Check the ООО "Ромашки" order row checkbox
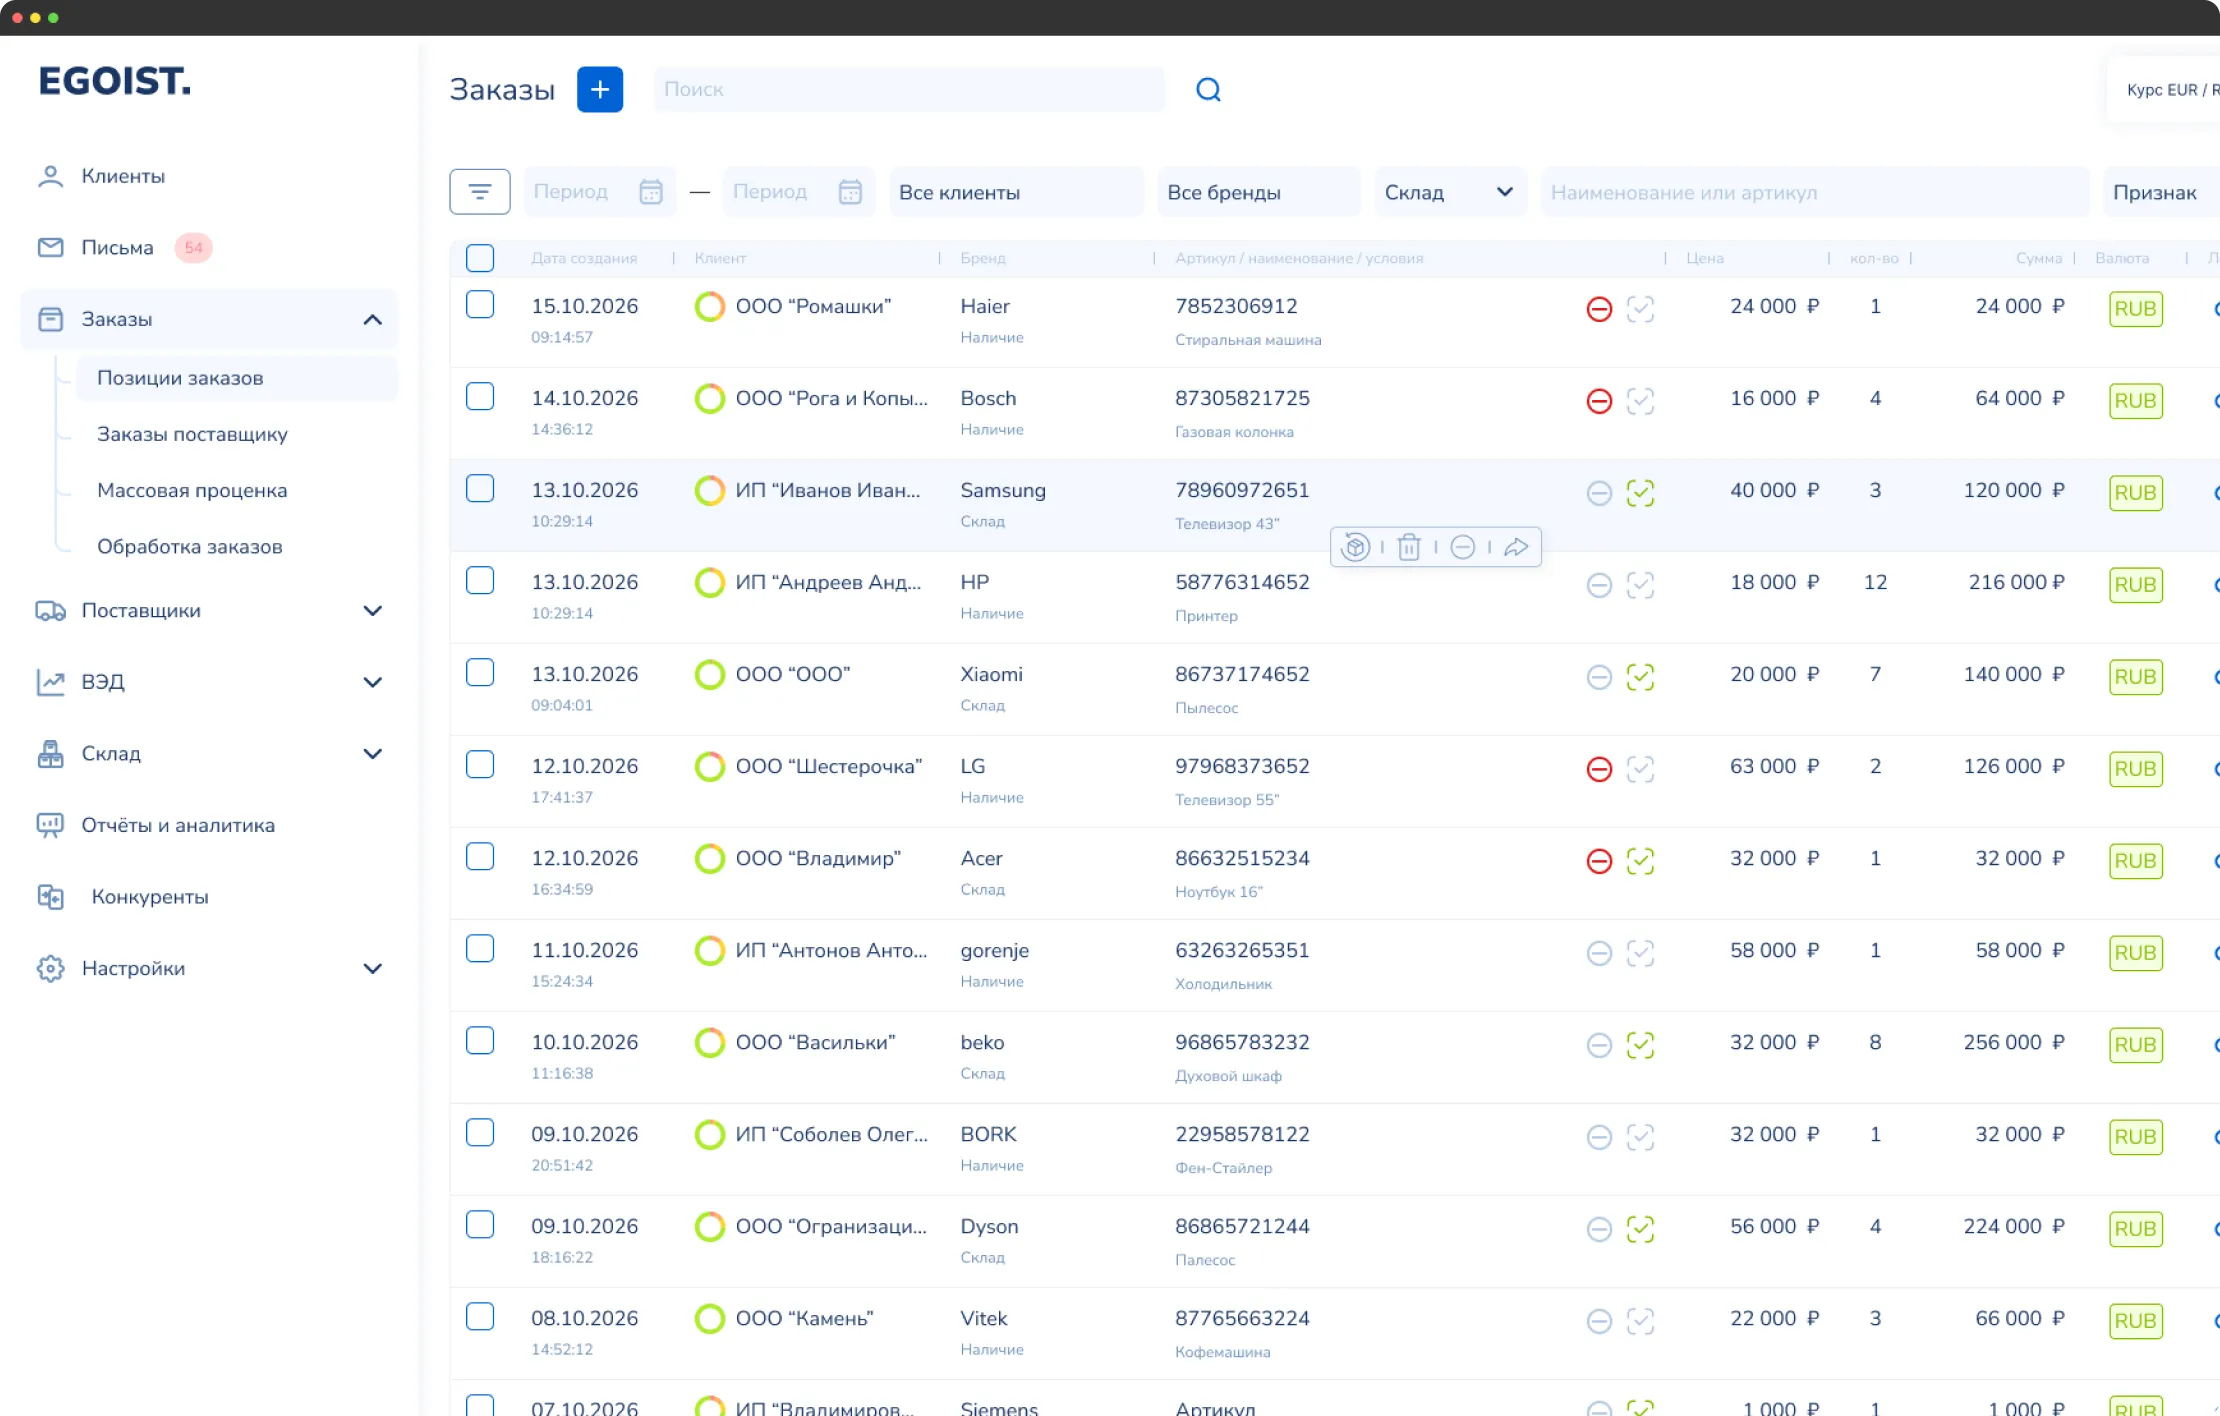 click(480, 305)
